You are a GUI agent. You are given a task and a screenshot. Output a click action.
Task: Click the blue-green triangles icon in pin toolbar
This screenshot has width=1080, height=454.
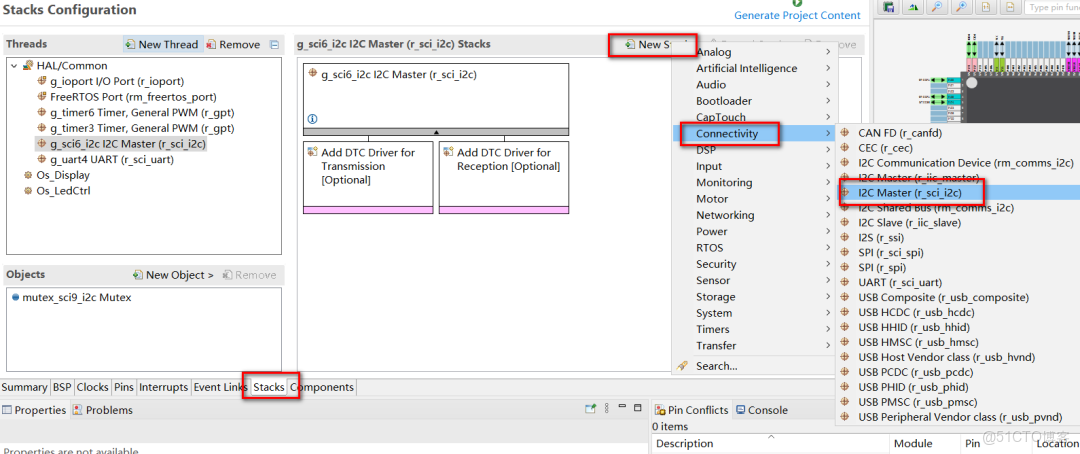point(911,8)
